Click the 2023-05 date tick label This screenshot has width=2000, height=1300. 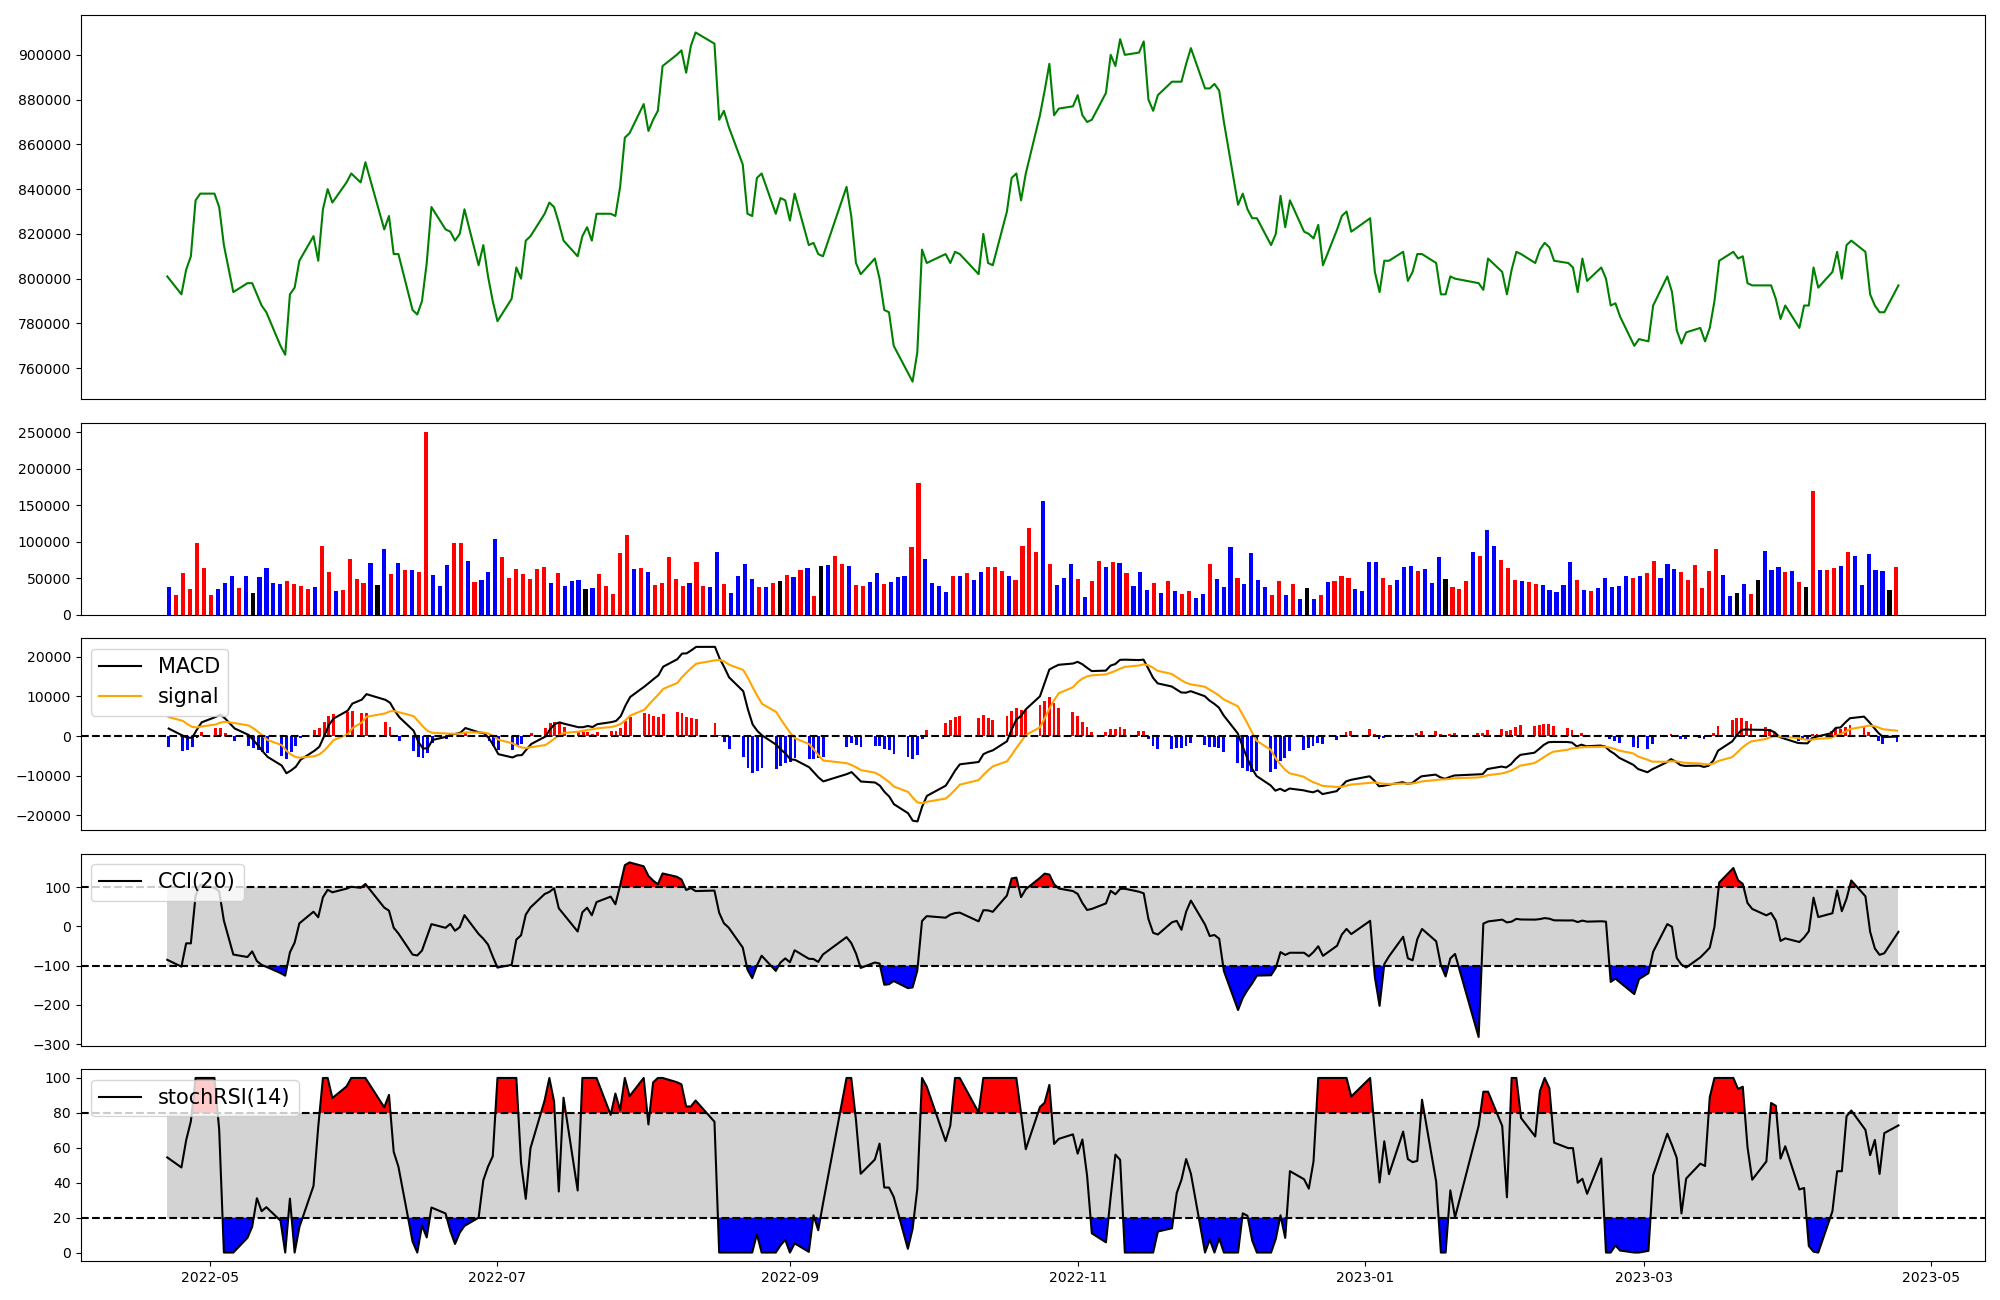(1930, 1277)
